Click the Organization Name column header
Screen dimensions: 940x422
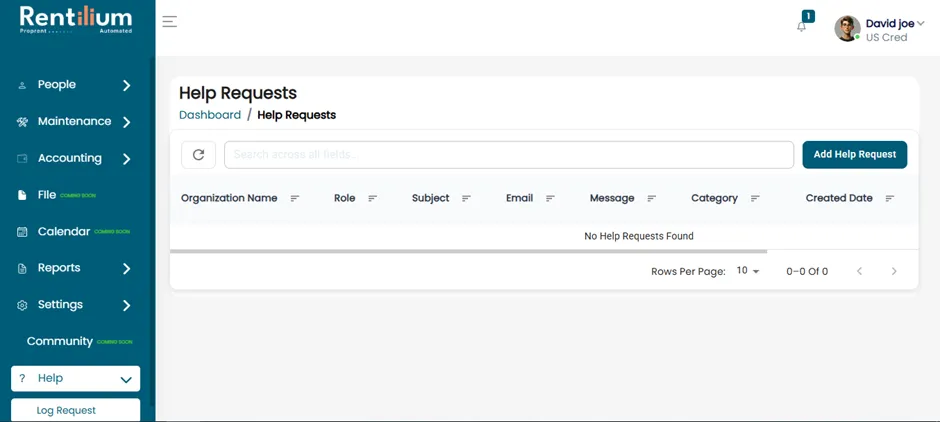tap(229, 198)
